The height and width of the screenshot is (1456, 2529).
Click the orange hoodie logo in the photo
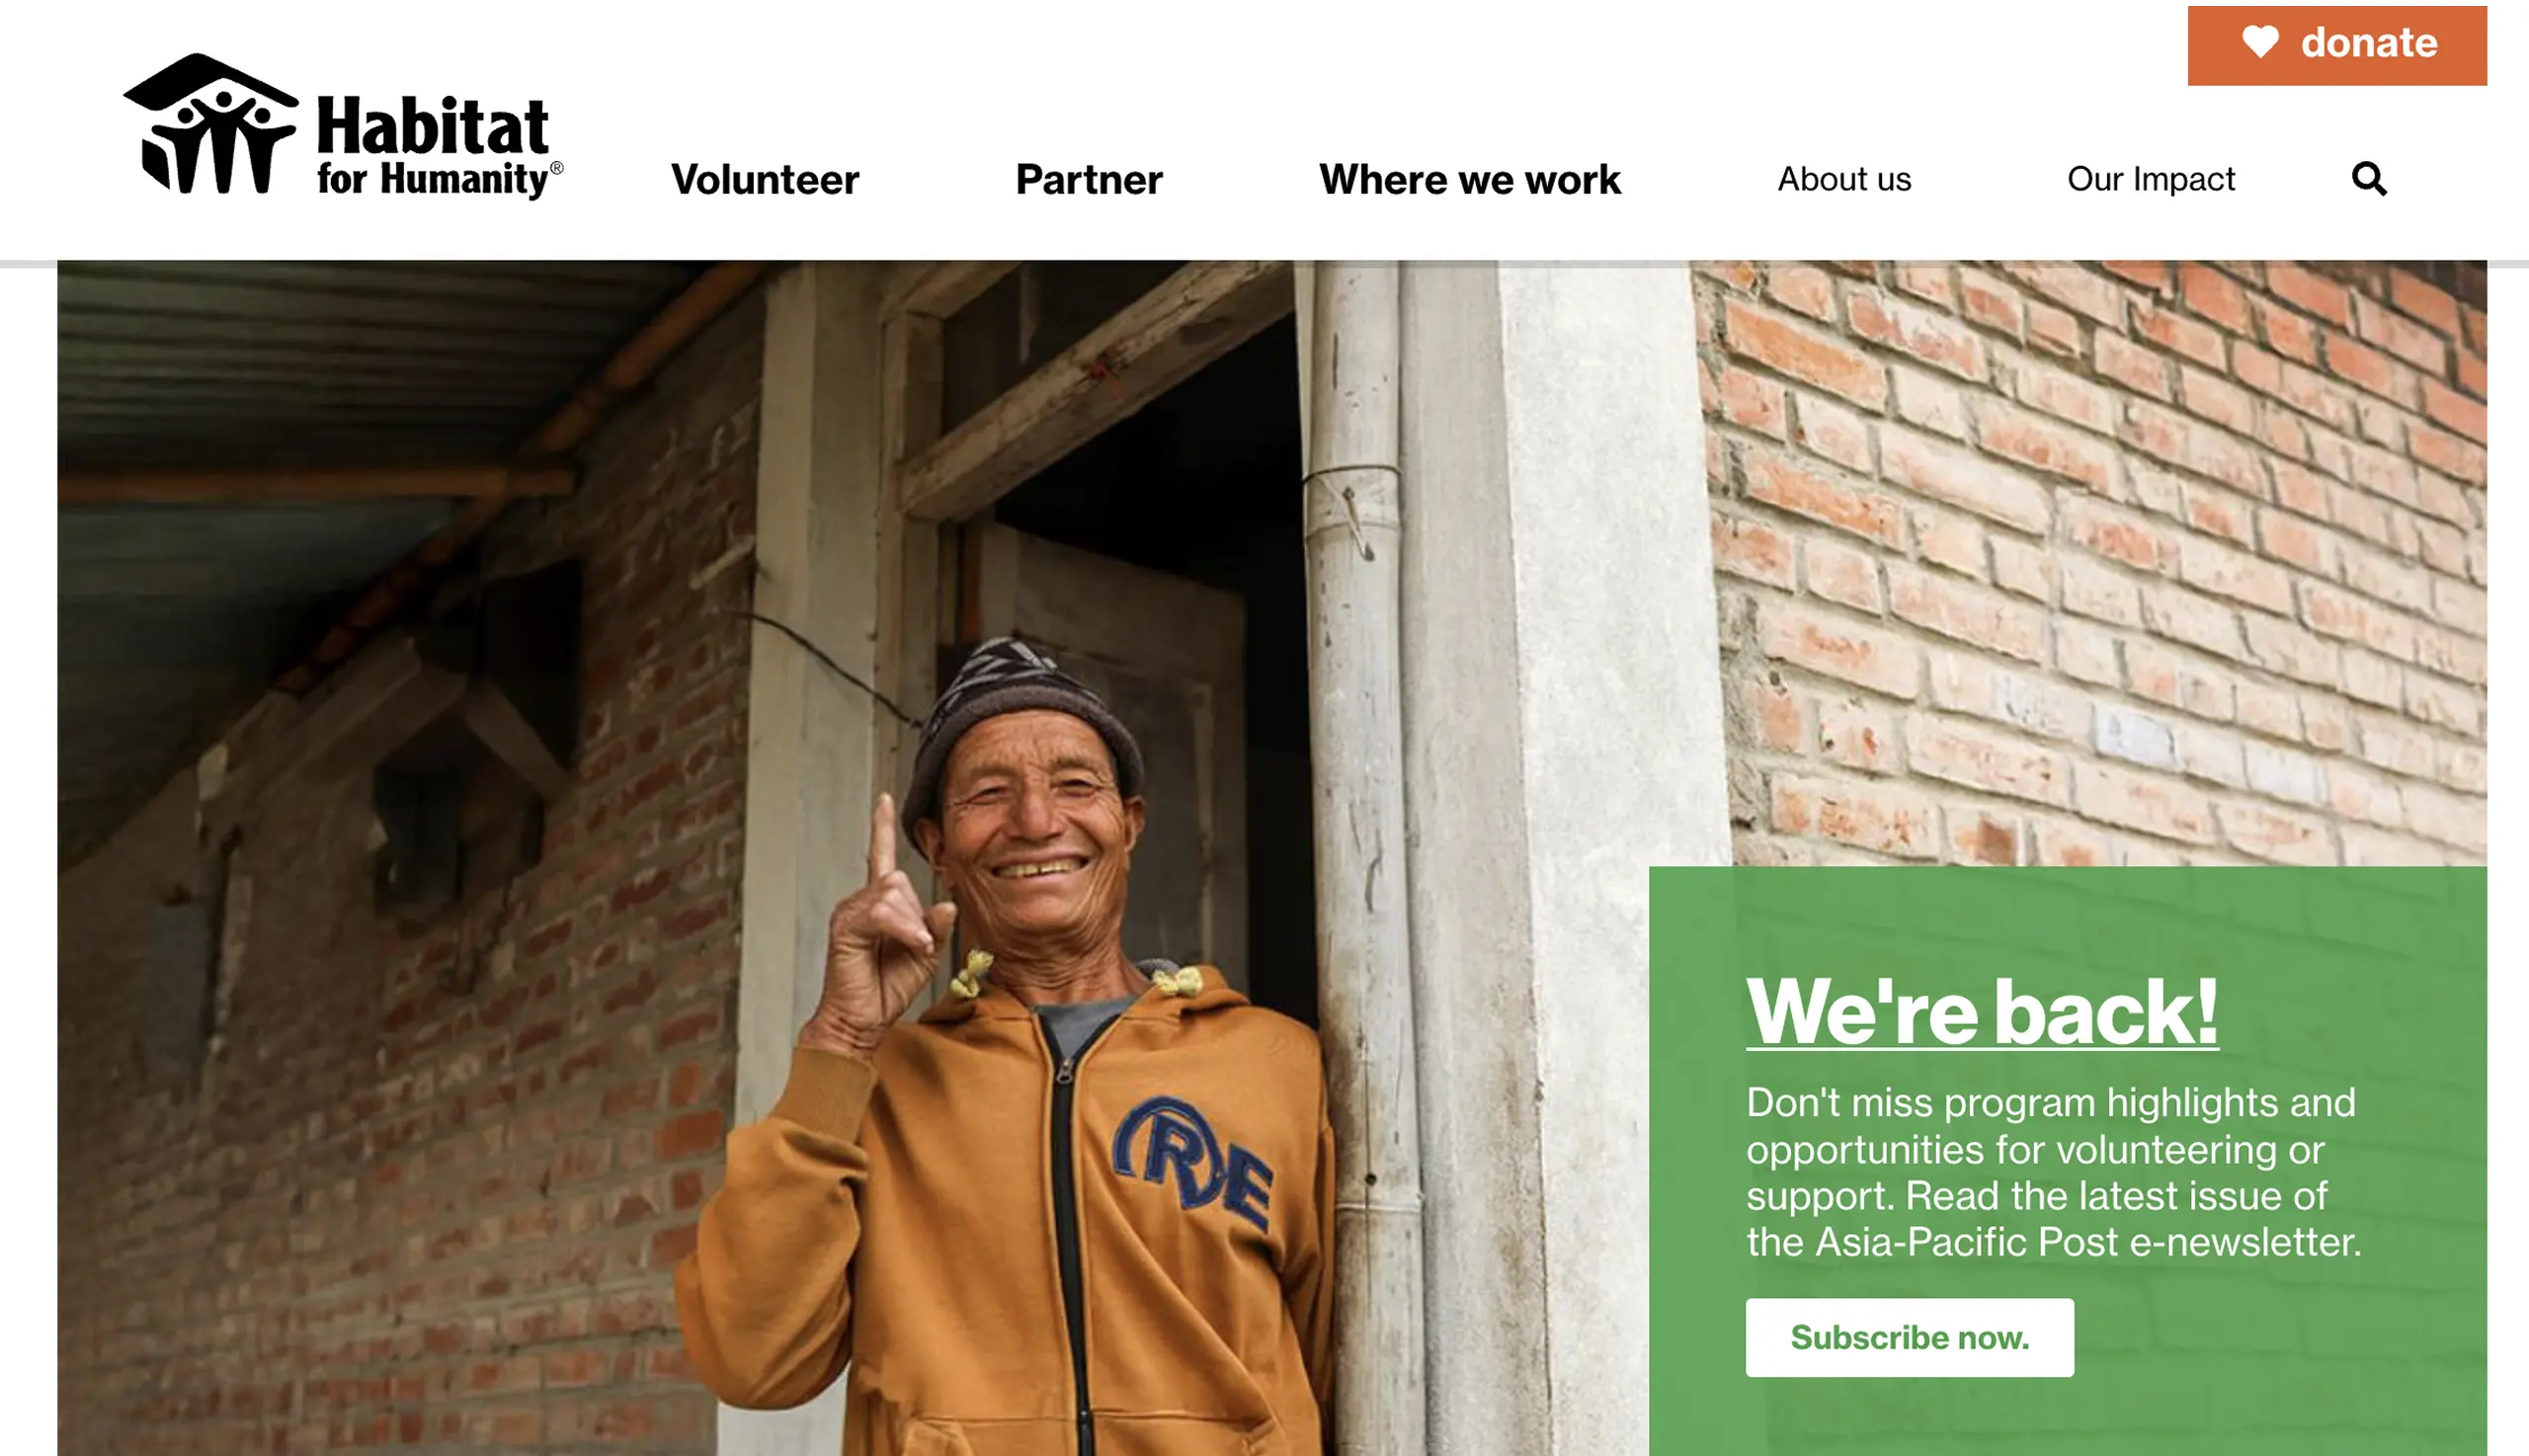point(1193,1163)
